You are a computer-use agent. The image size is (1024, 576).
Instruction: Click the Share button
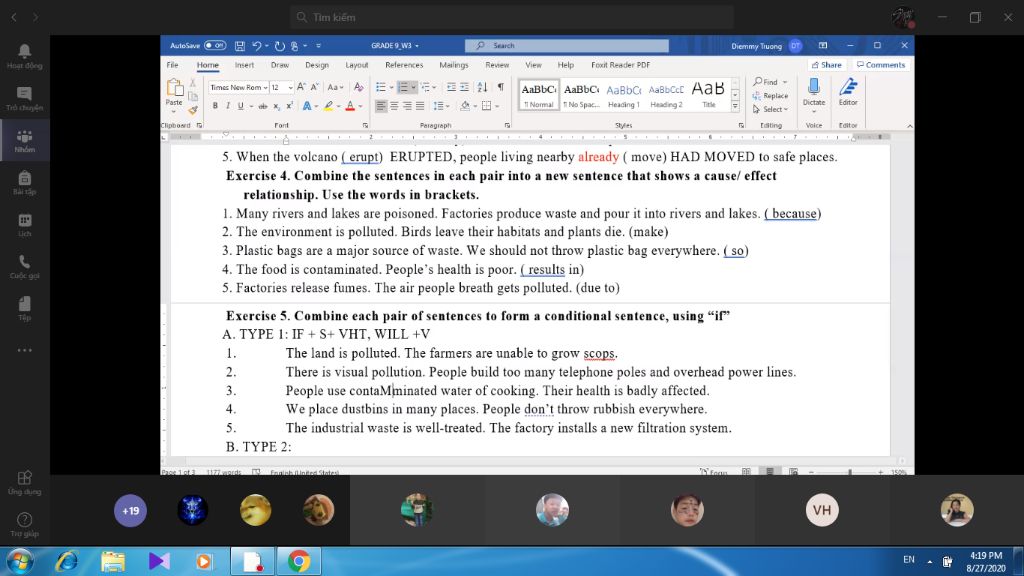(x=827, y=65)
